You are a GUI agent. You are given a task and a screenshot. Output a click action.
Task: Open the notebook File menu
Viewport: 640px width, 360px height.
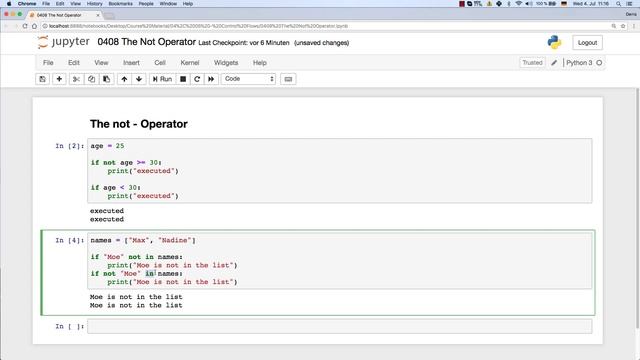click(48, 63)
